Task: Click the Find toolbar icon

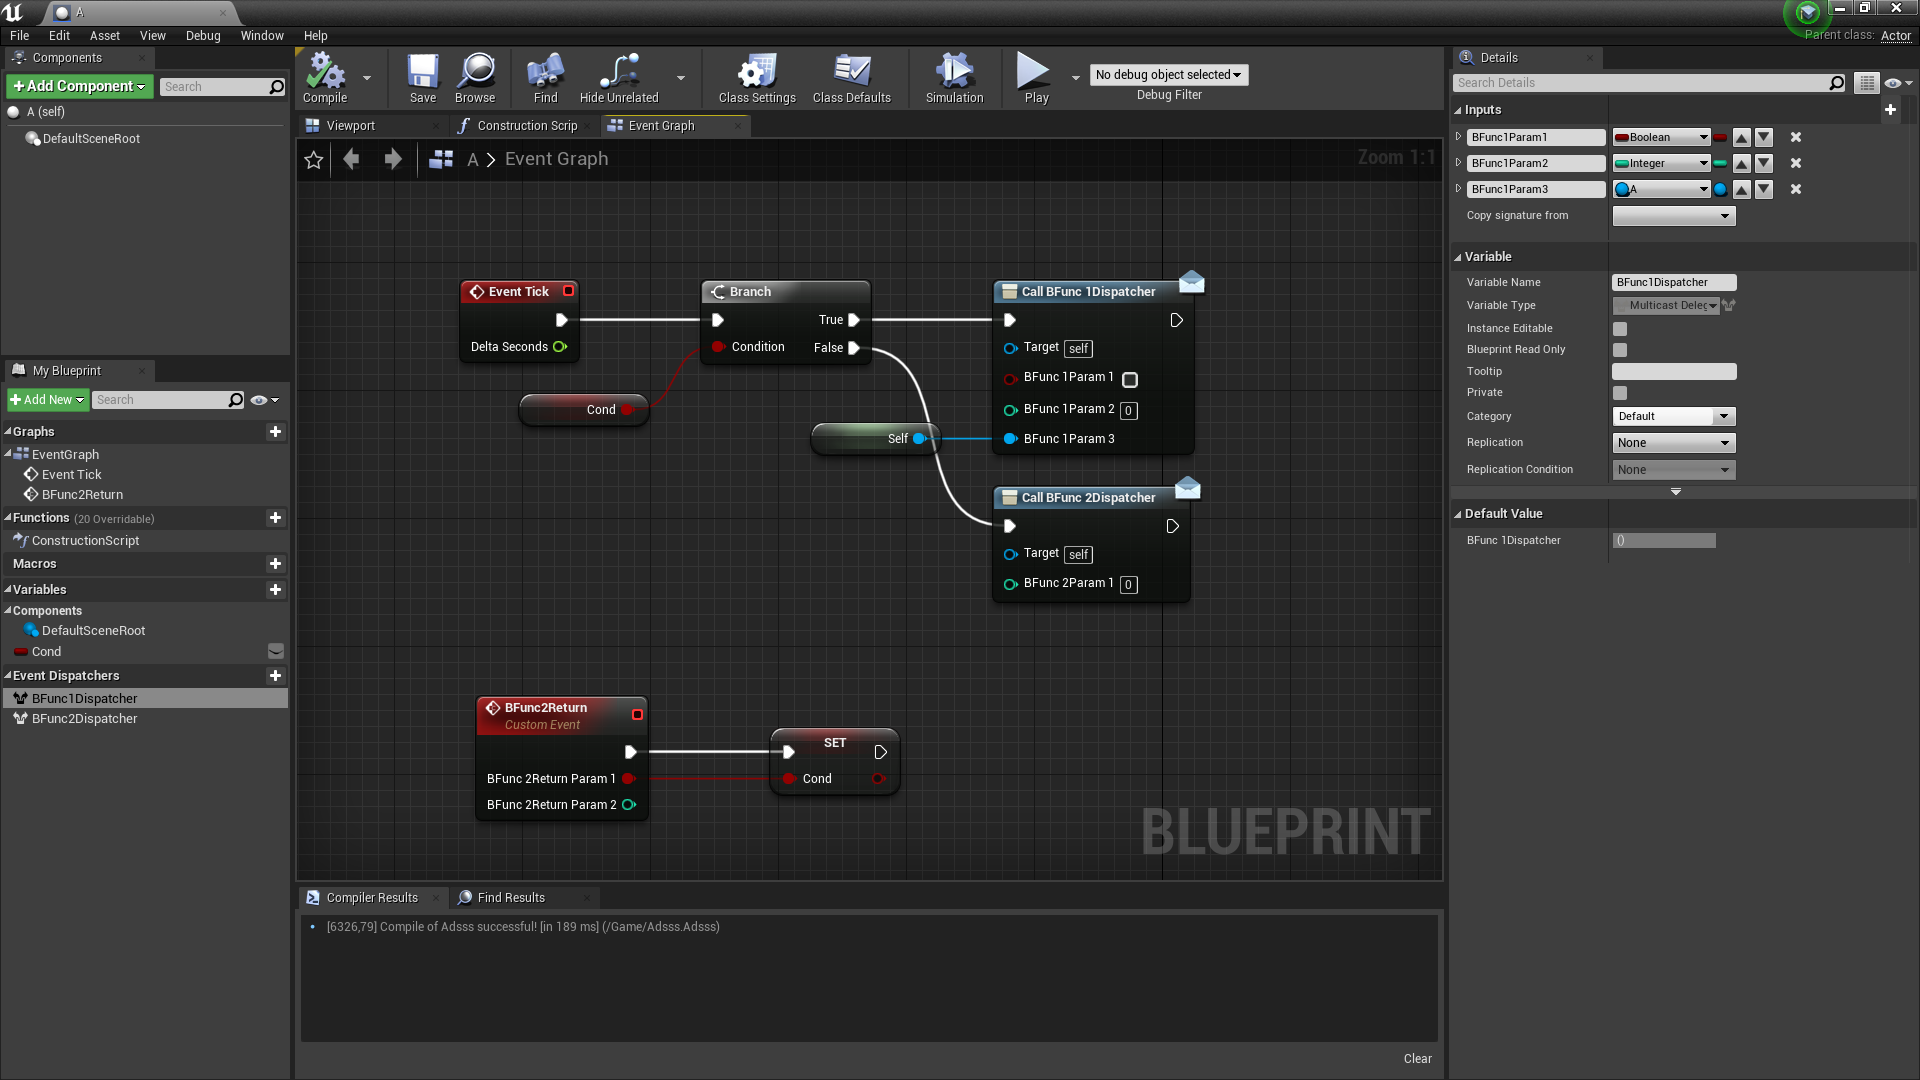Action: click(545, 73)
